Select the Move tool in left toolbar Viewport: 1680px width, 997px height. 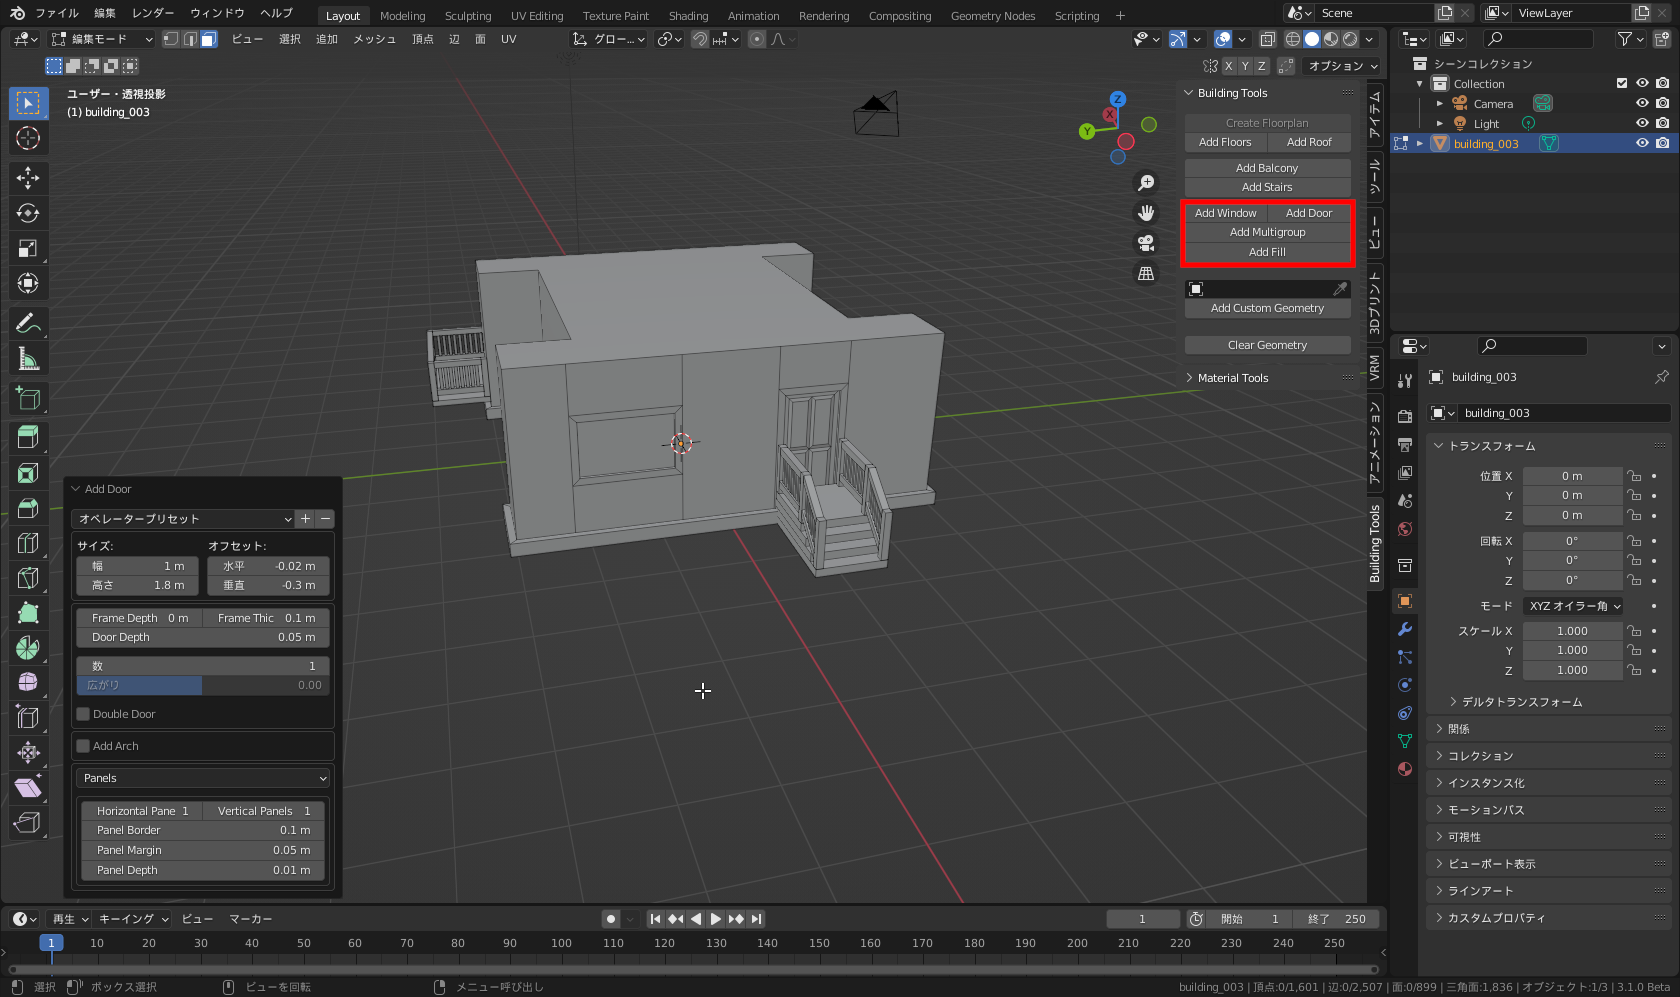28,178
